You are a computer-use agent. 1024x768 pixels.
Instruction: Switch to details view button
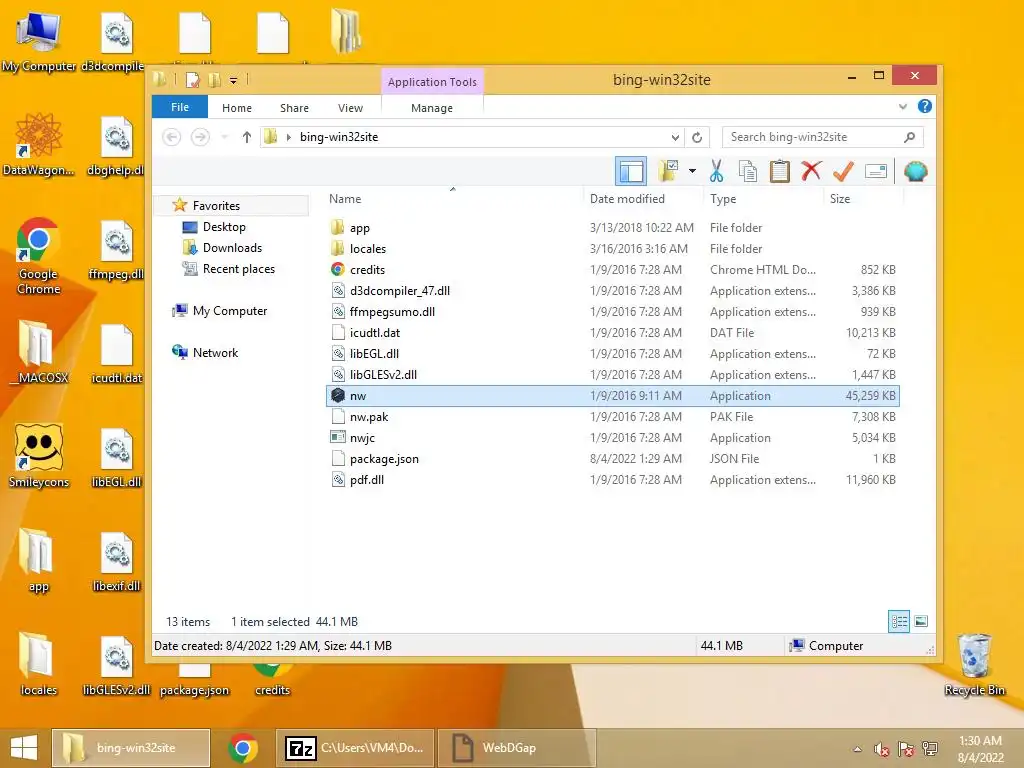click(899, 621)
